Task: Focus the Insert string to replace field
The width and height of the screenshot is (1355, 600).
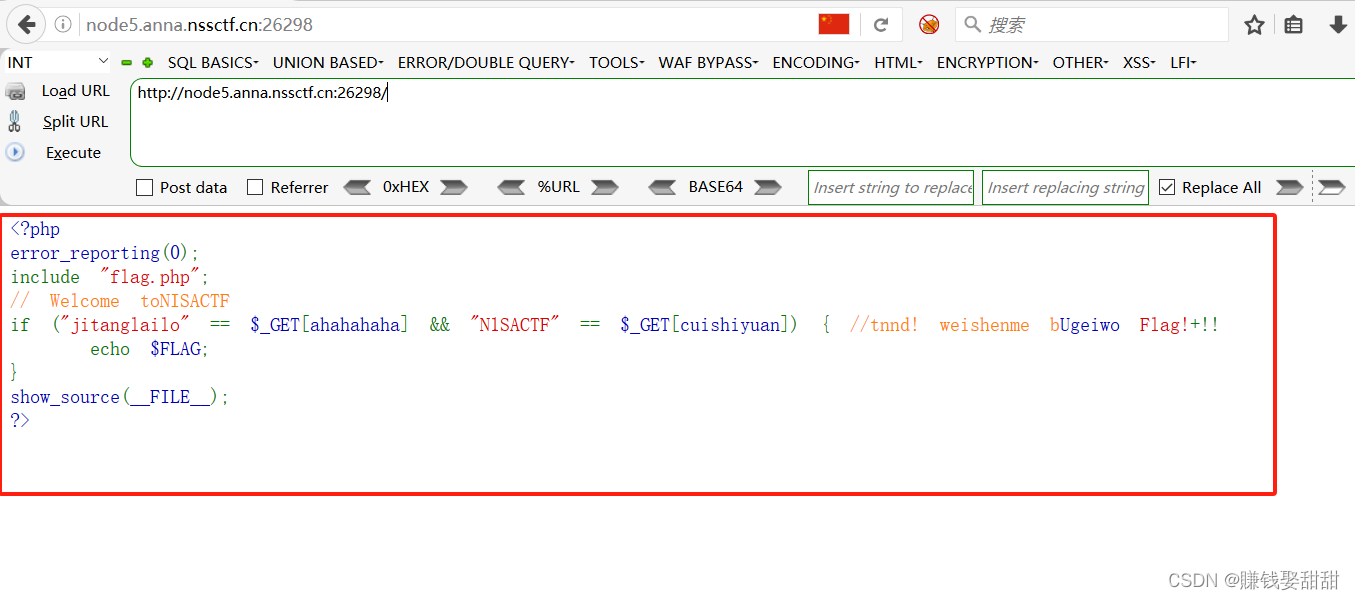Action: click(891, 187)
